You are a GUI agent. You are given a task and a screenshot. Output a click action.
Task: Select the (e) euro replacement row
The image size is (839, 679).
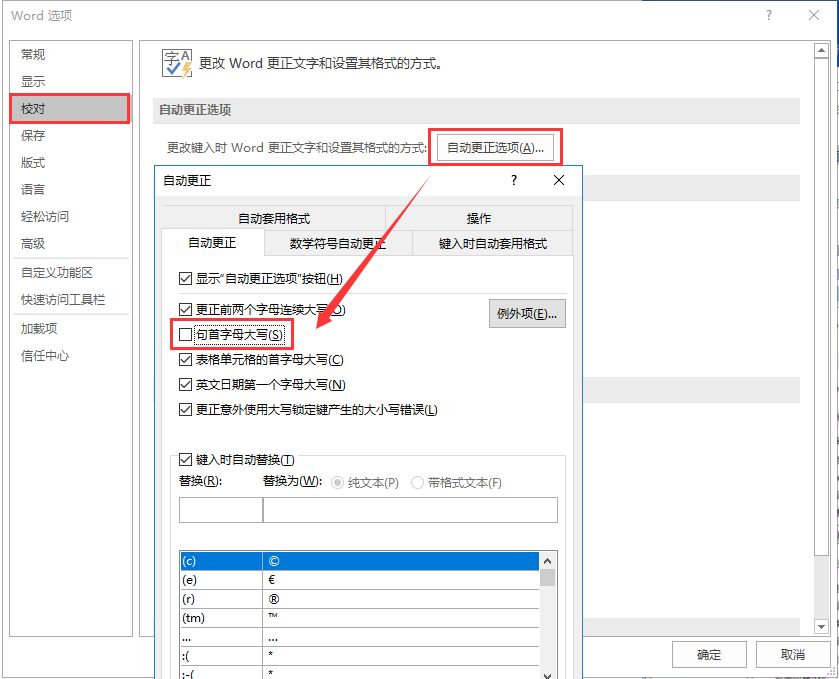360,580
